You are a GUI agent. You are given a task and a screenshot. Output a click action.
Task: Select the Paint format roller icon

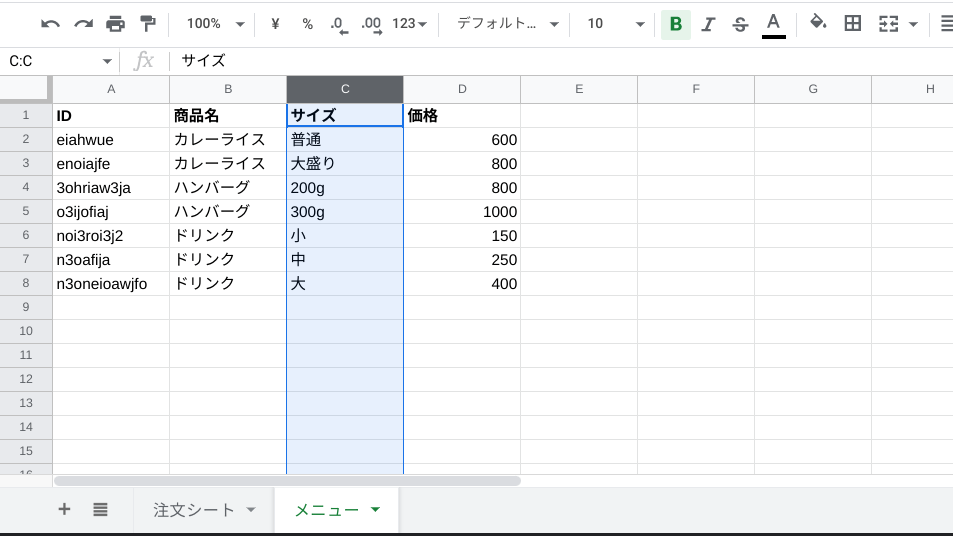148,24
